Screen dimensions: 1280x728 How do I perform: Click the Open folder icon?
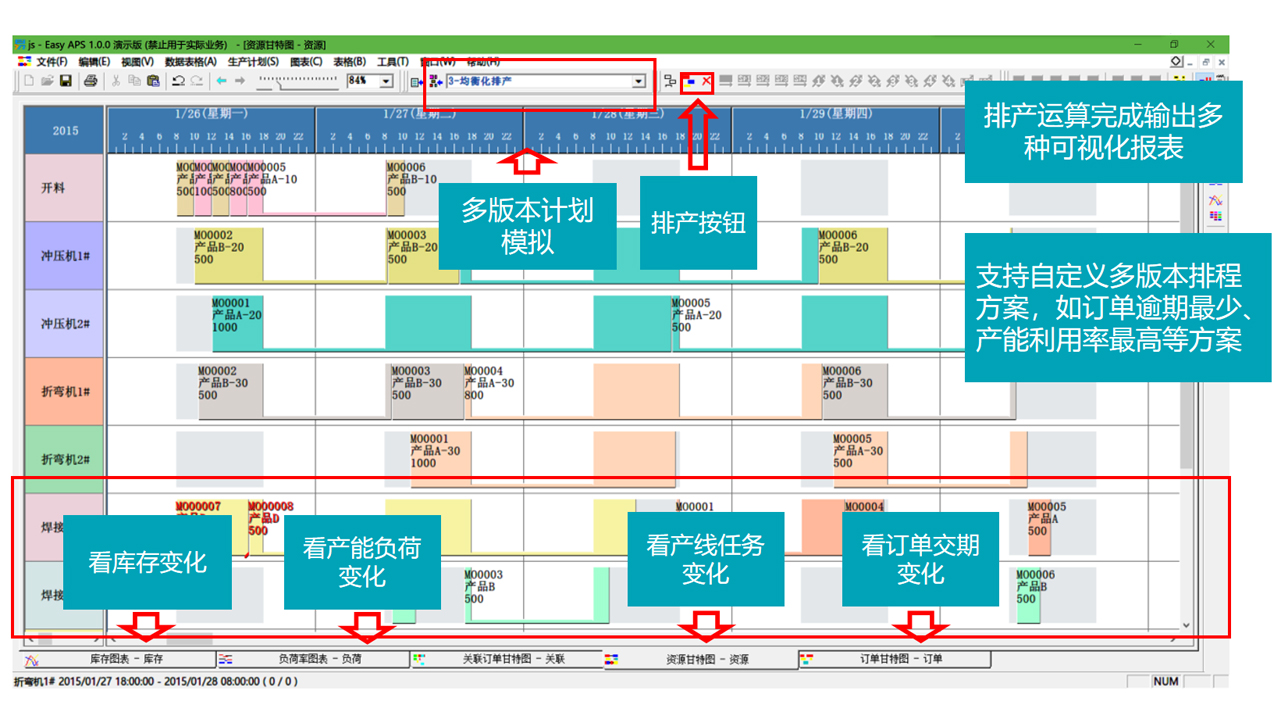tap(47, 81)
